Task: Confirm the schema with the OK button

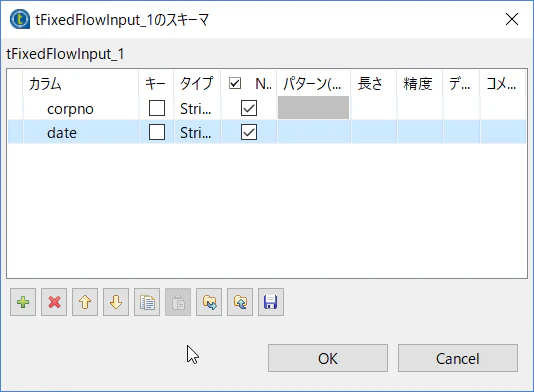Action: click(328, 358)
